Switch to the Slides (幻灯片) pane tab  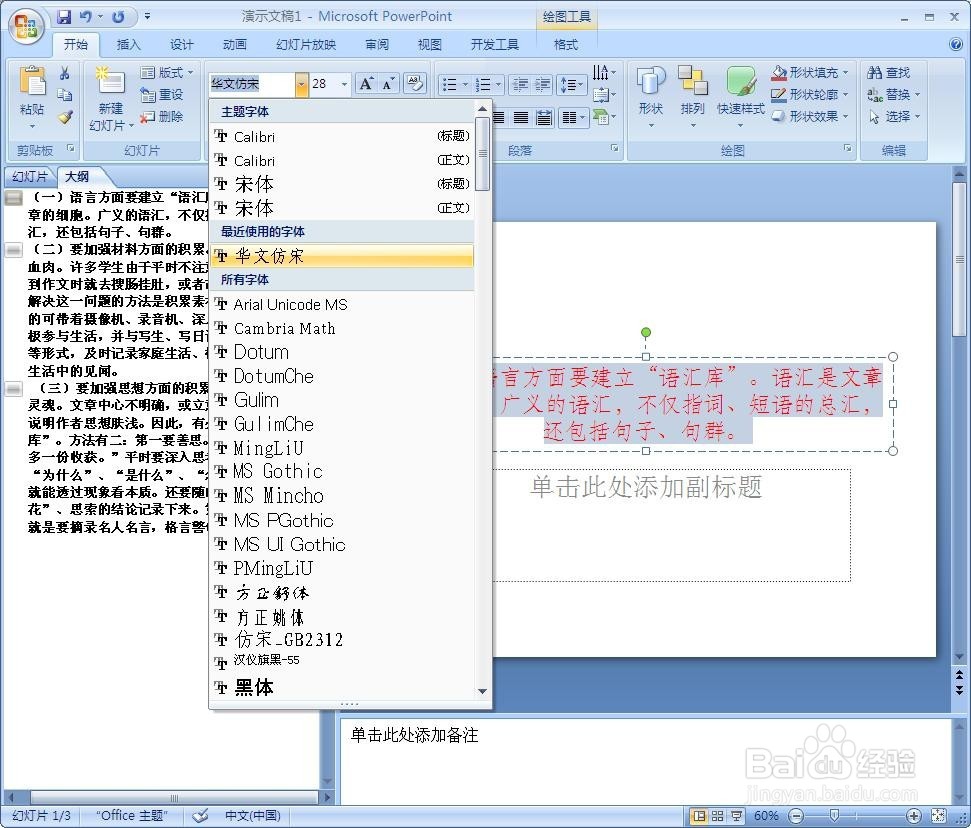(30, 176)
